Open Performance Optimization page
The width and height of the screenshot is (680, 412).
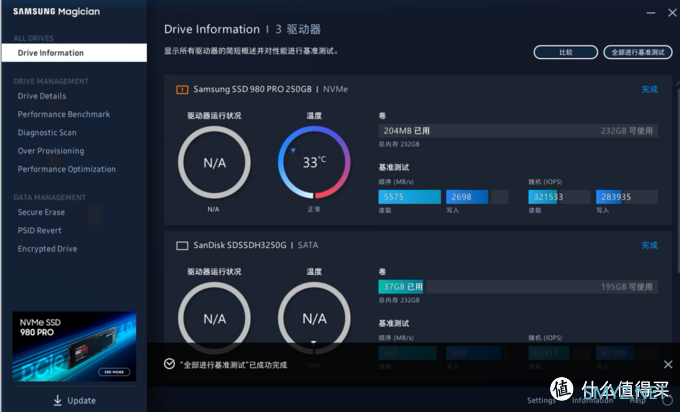point(66,169)
